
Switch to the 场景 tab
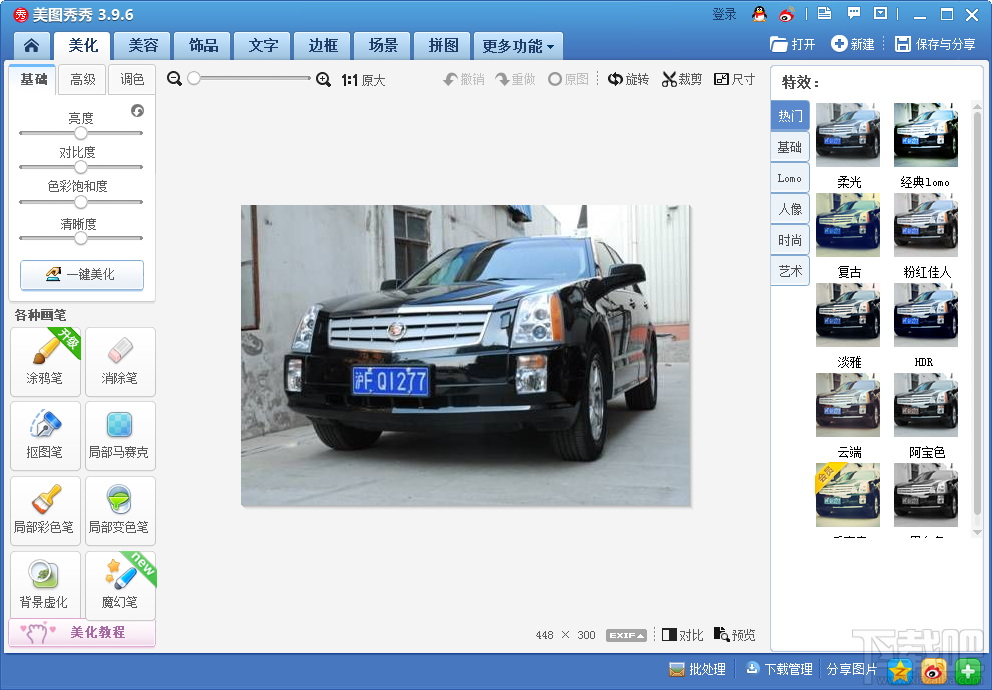pos(383,46)
